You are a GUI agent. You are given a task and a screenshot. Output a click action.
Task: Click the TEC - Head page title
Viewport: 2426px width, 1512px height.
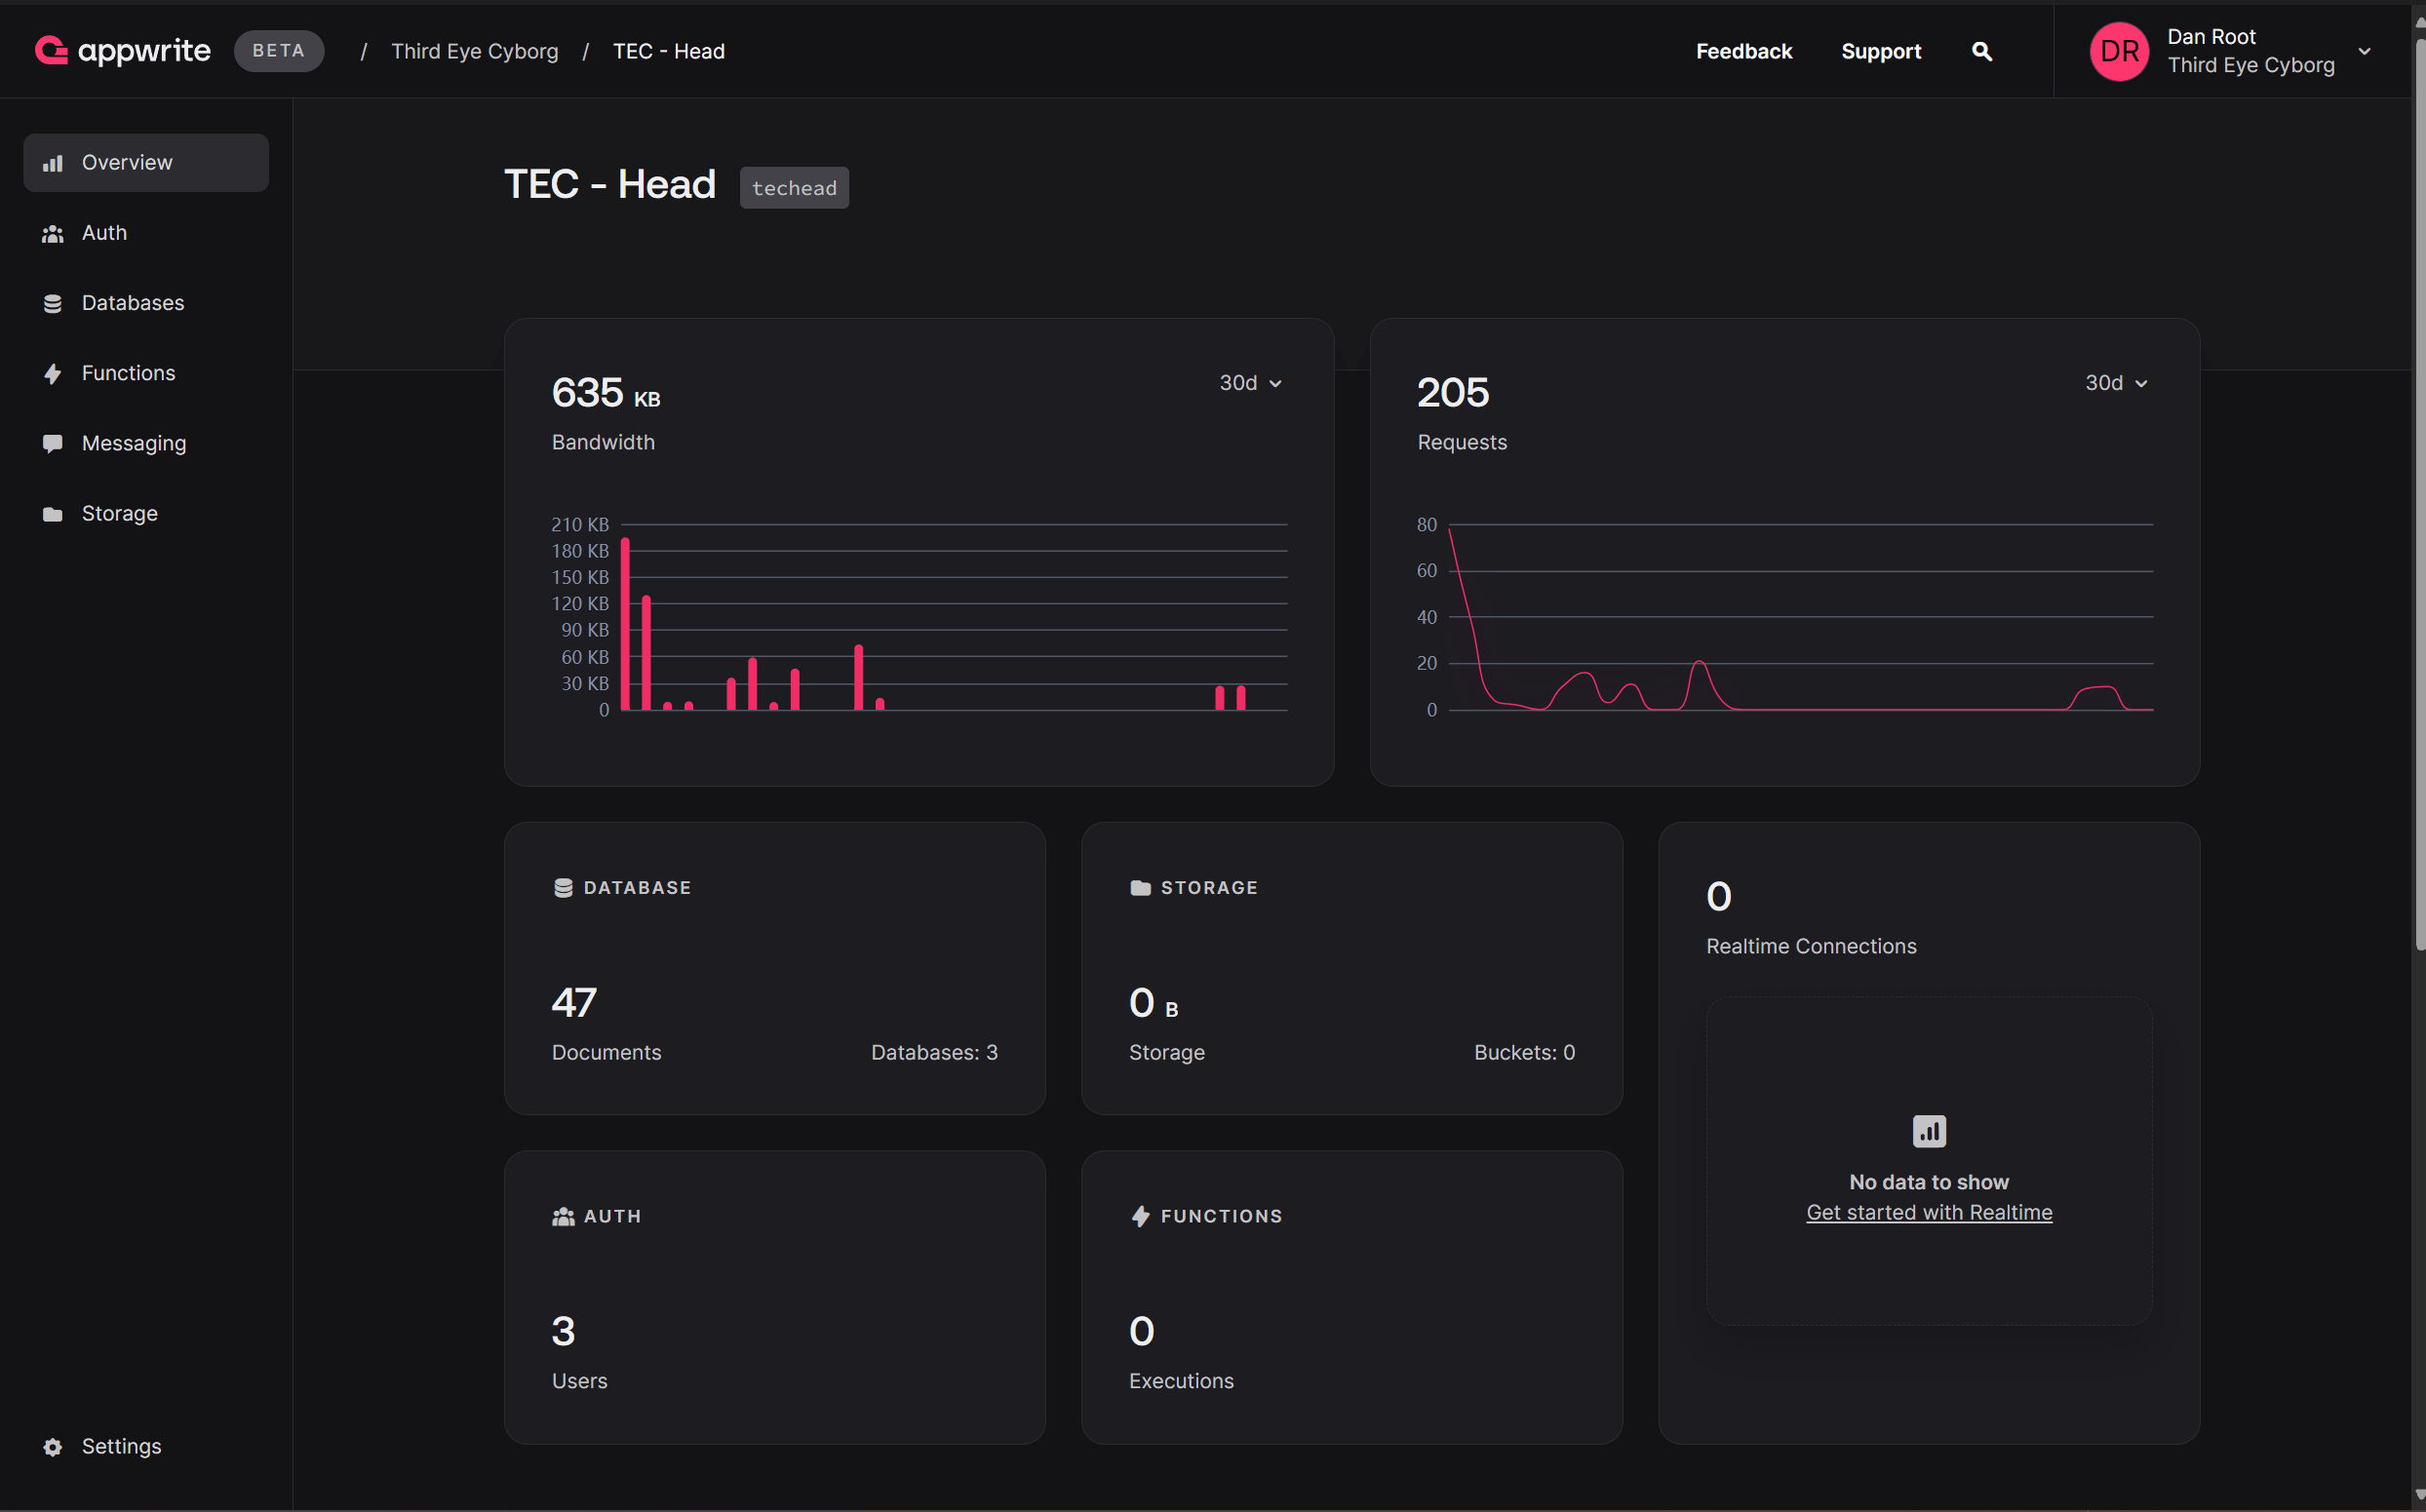[610, 185]
